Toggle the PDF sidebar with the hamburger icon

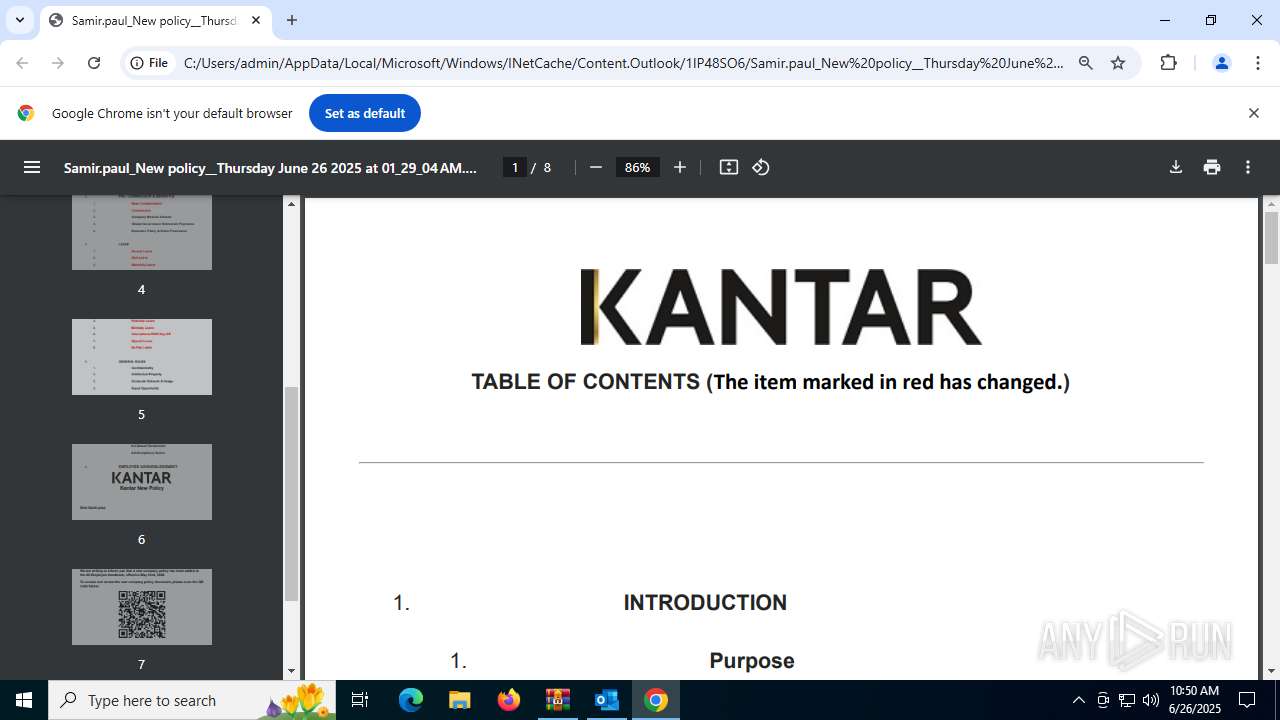[32, 167]
